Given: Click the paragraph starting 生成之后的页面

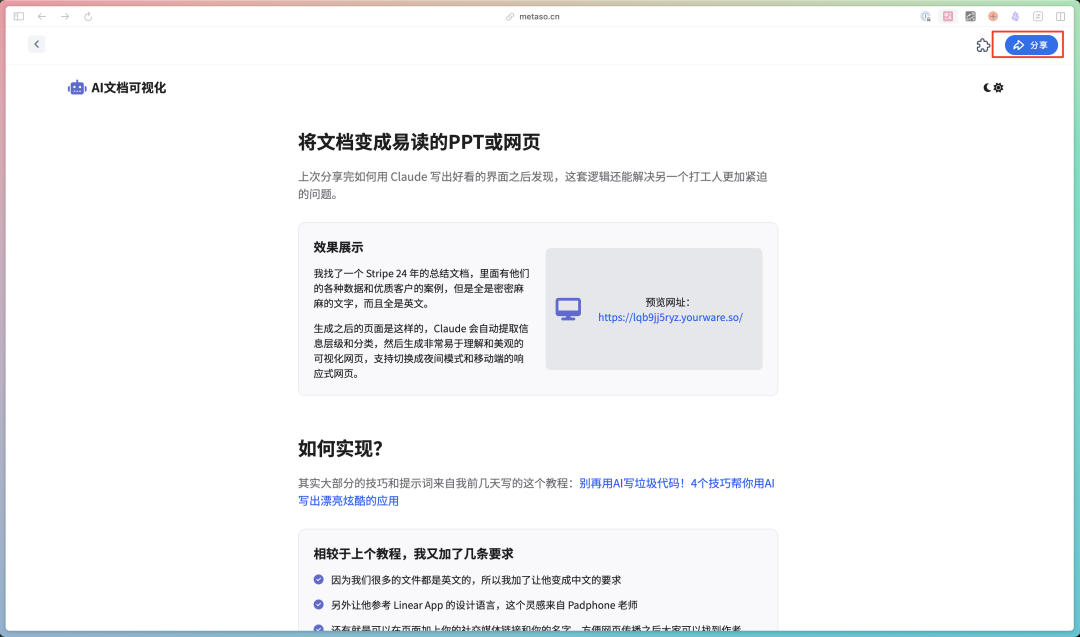Looking at the screenshot, I should pyautogui.click(x=422, y=351).
